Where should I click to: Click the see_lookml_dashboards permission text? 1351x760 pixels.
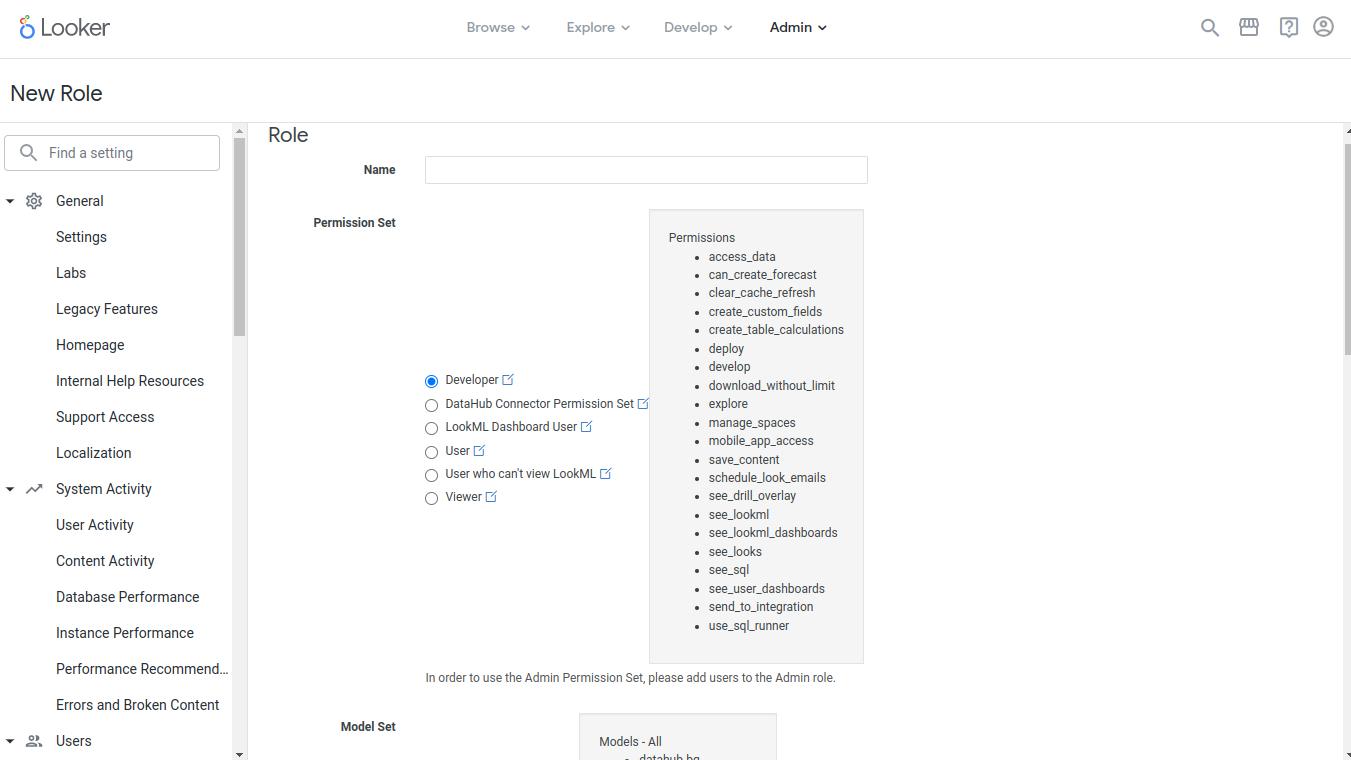point(773,533)
